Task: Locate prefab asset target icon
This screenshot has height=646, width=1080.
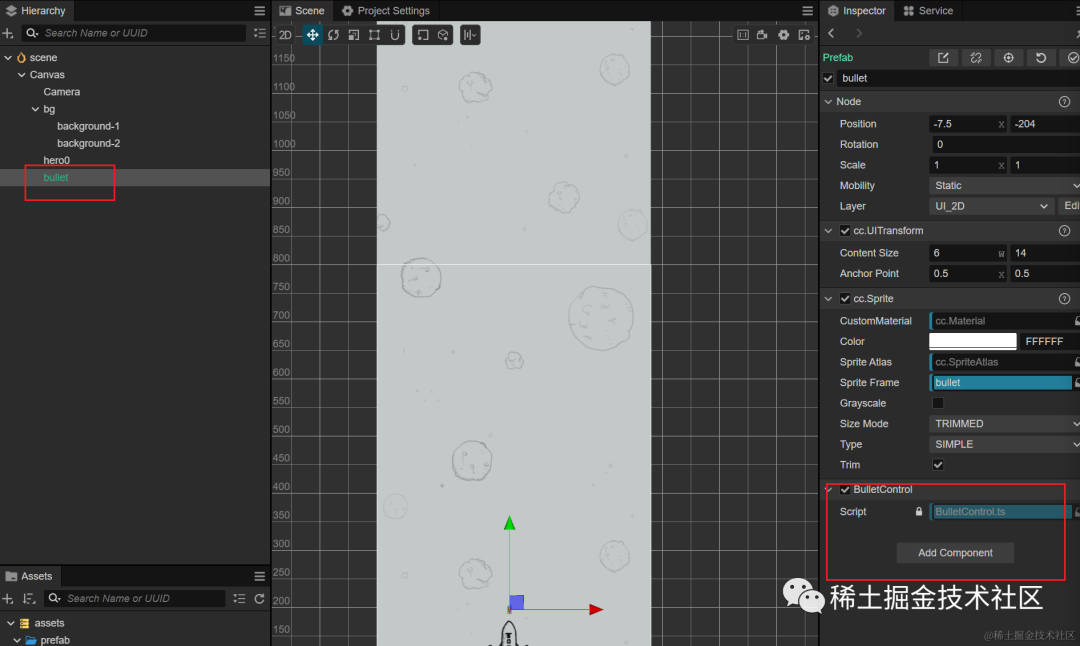Action: click(x=1008, y=58)
